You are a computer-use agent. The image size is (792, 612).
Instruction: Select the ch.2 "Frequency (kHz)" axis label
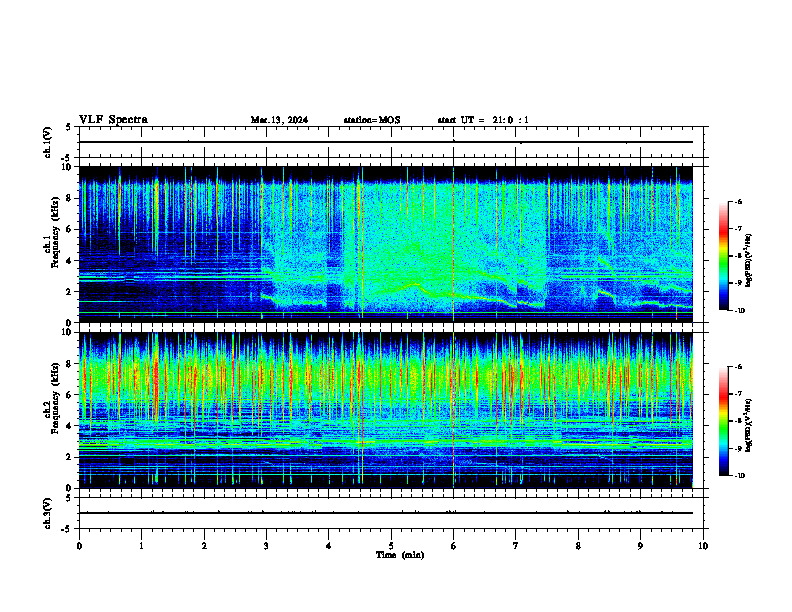coord(55,398)
